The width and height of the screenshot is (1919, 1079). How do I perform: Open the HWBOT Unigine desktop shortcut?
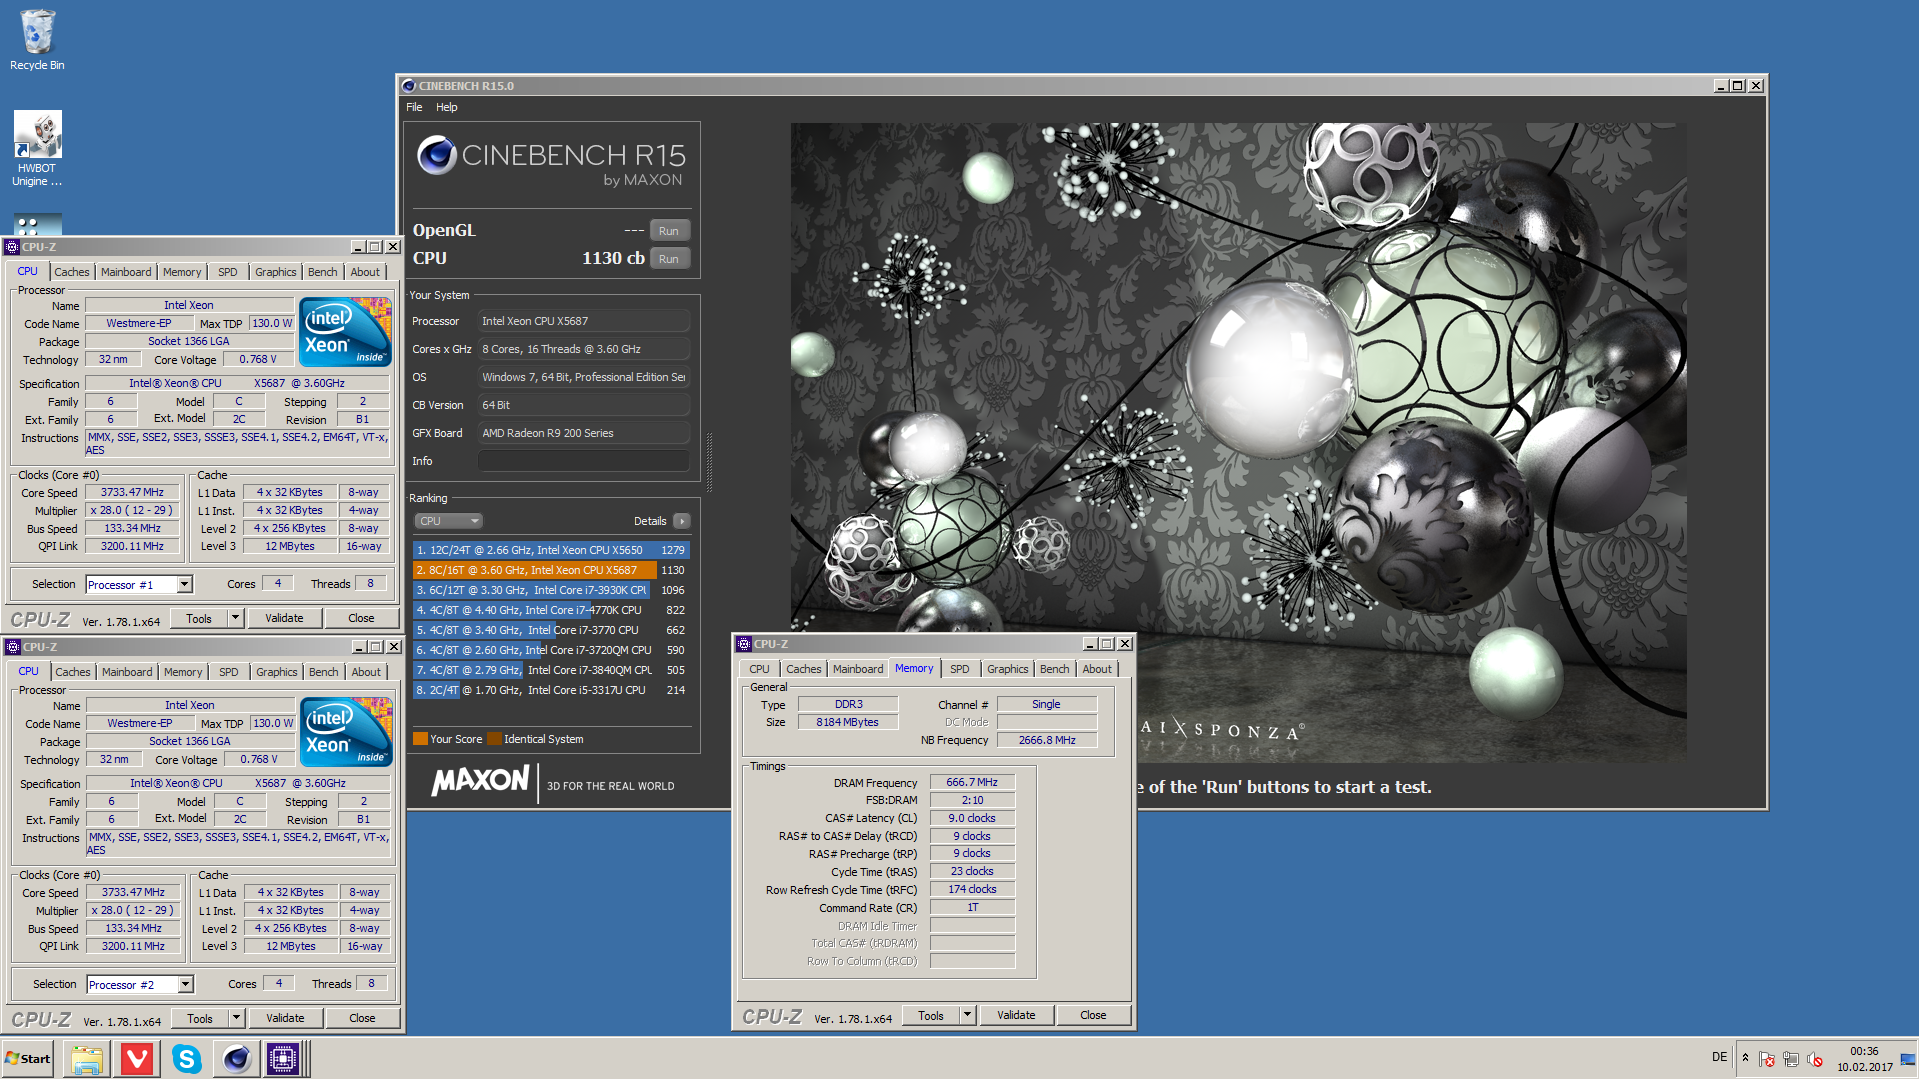pyautogui.click(x=37, y=148)
